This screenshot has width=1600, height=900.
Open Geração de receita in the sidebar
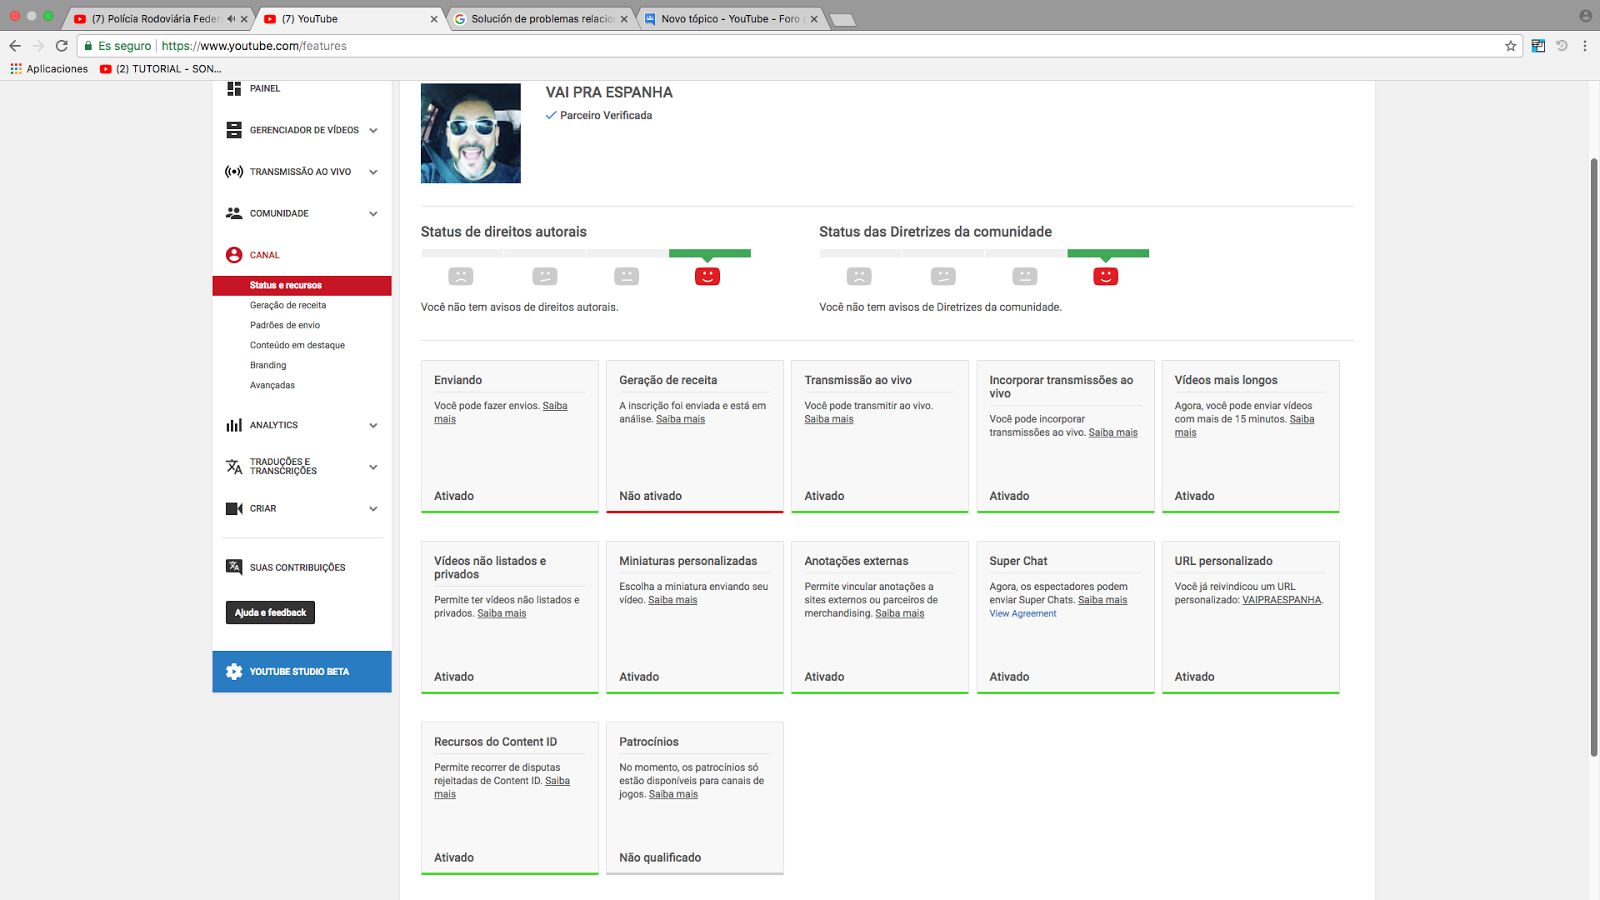(x=288, y=305)
